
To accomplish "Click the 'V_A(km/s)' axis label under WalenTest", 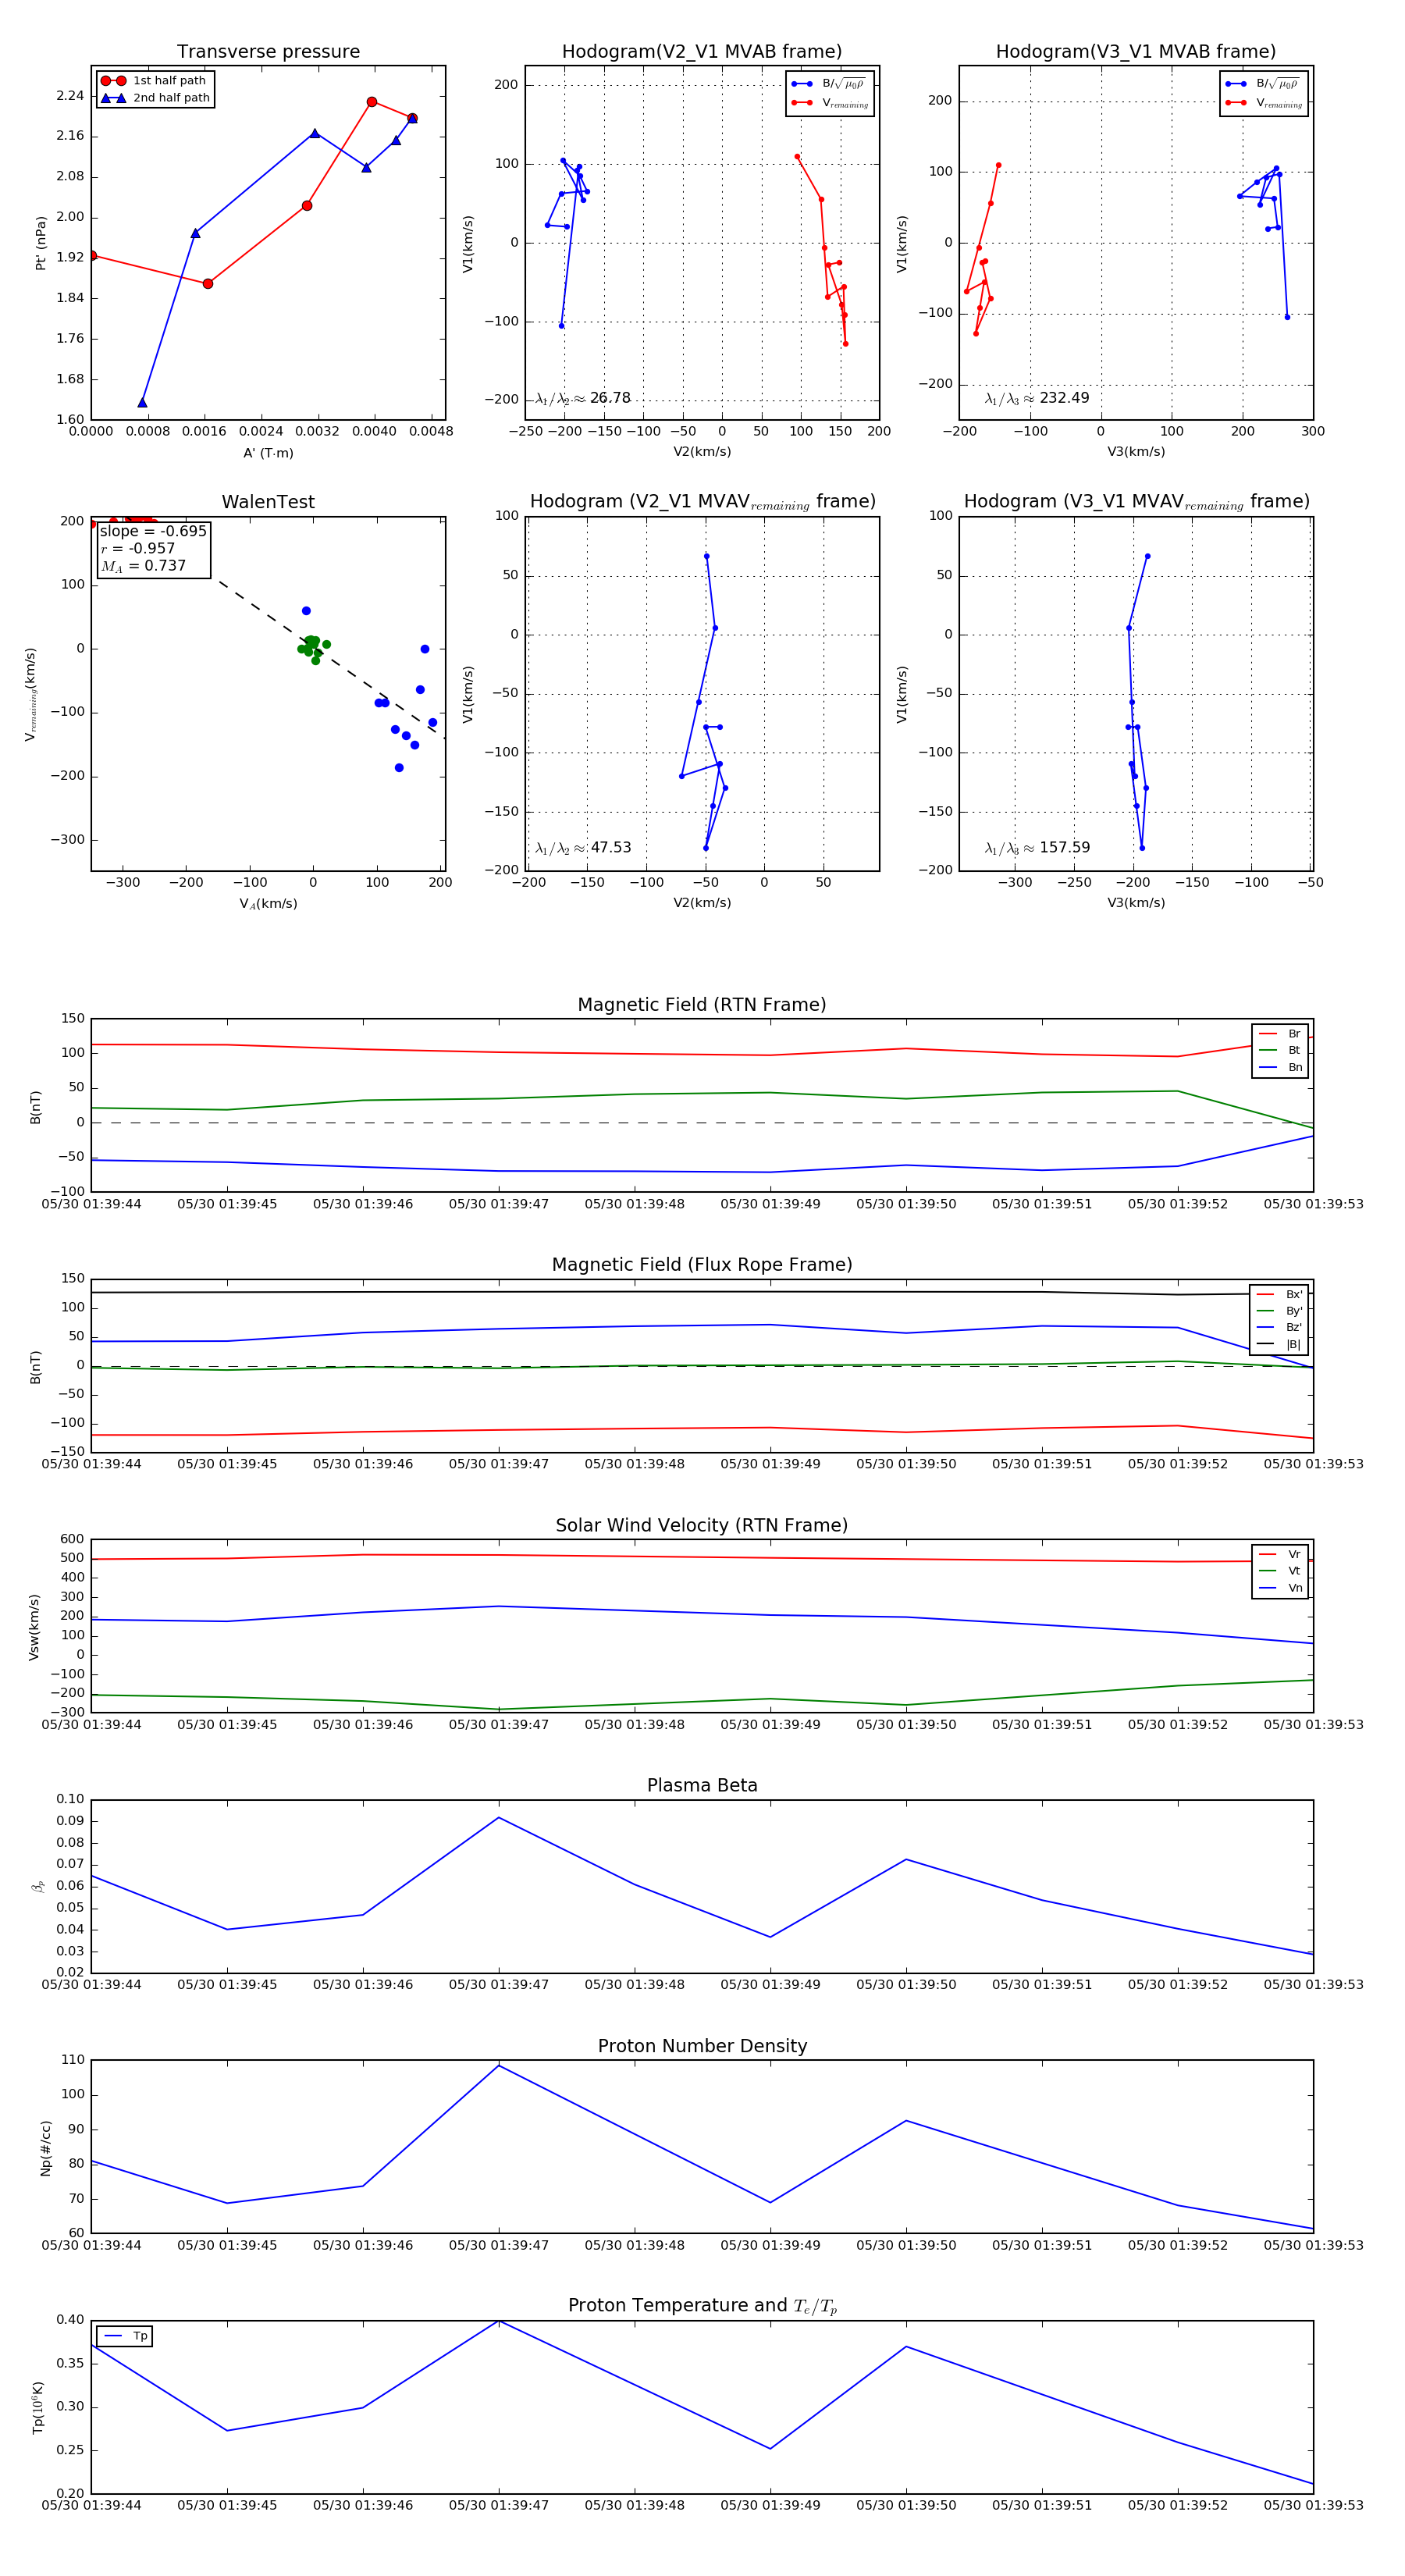I will [268, 904].
